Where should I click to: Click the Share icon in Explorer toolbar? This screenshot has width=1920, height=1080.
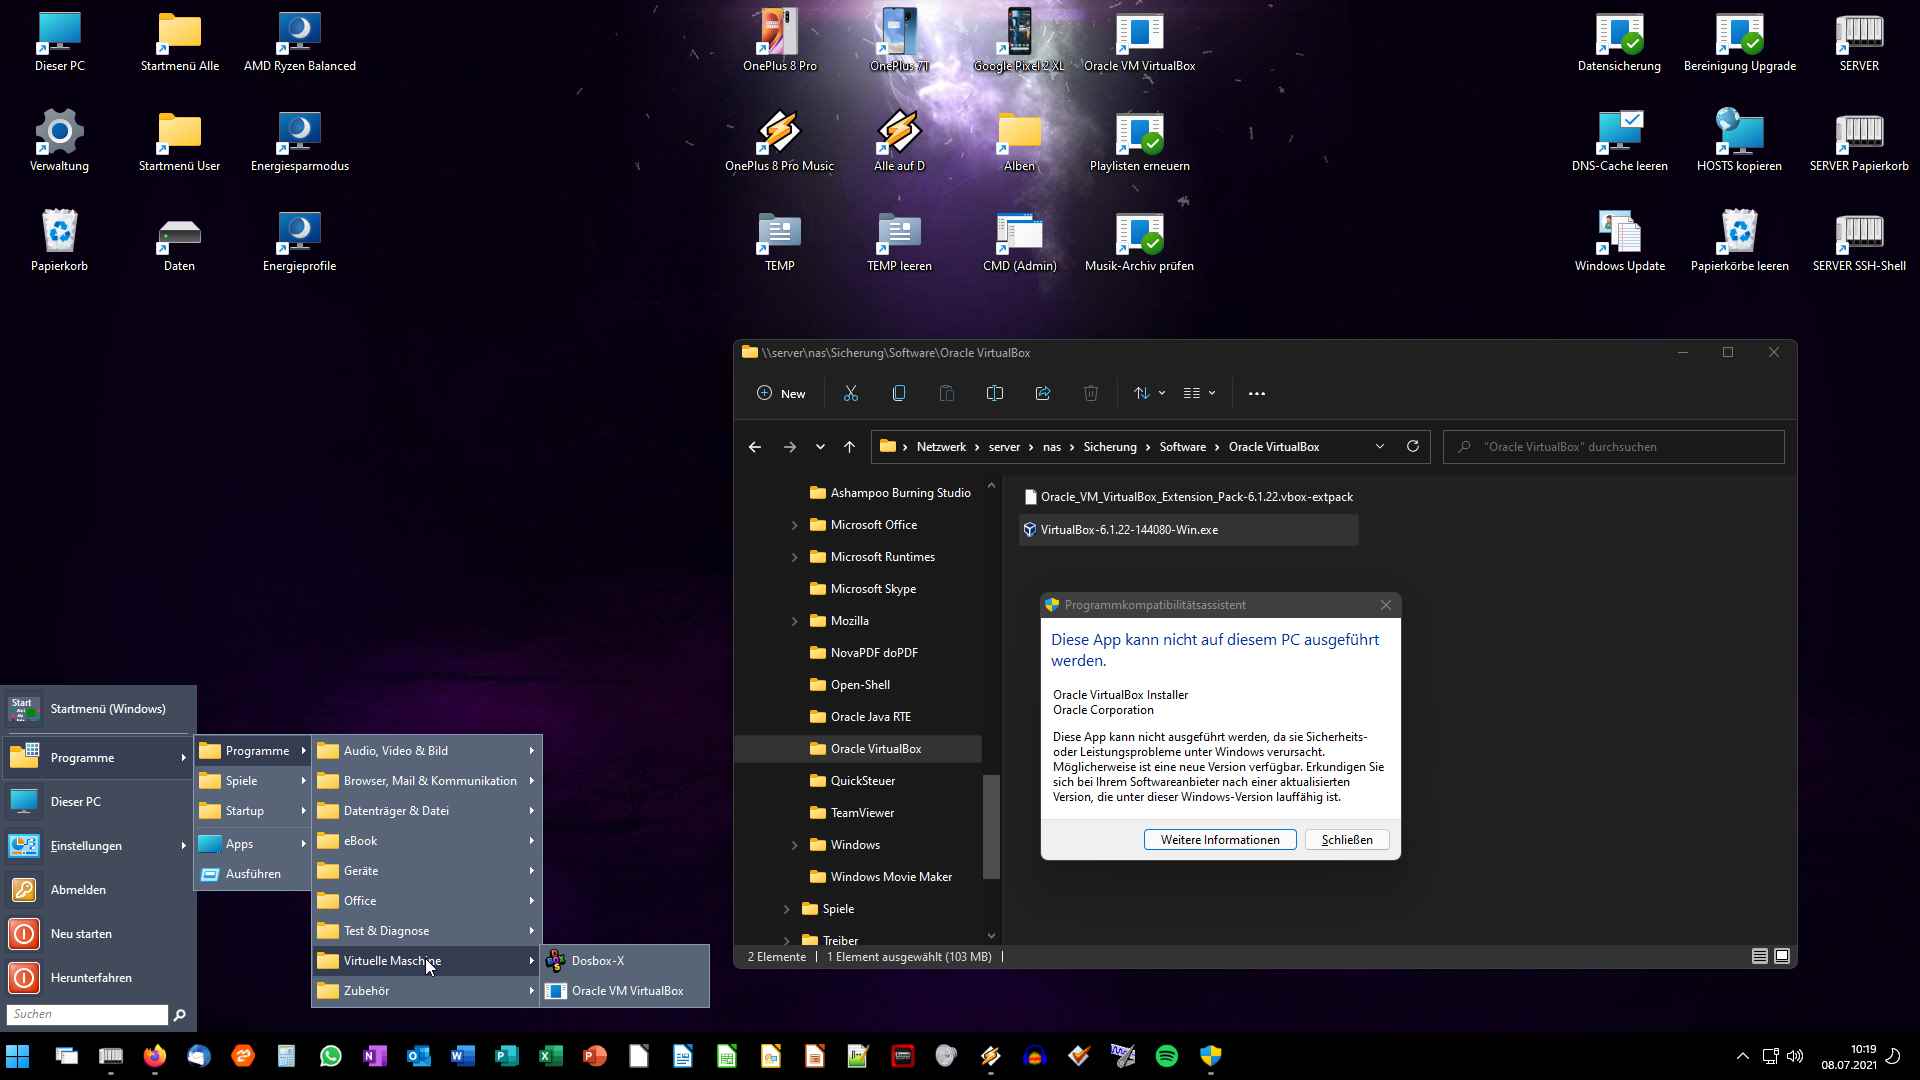tap(1043, 394)
